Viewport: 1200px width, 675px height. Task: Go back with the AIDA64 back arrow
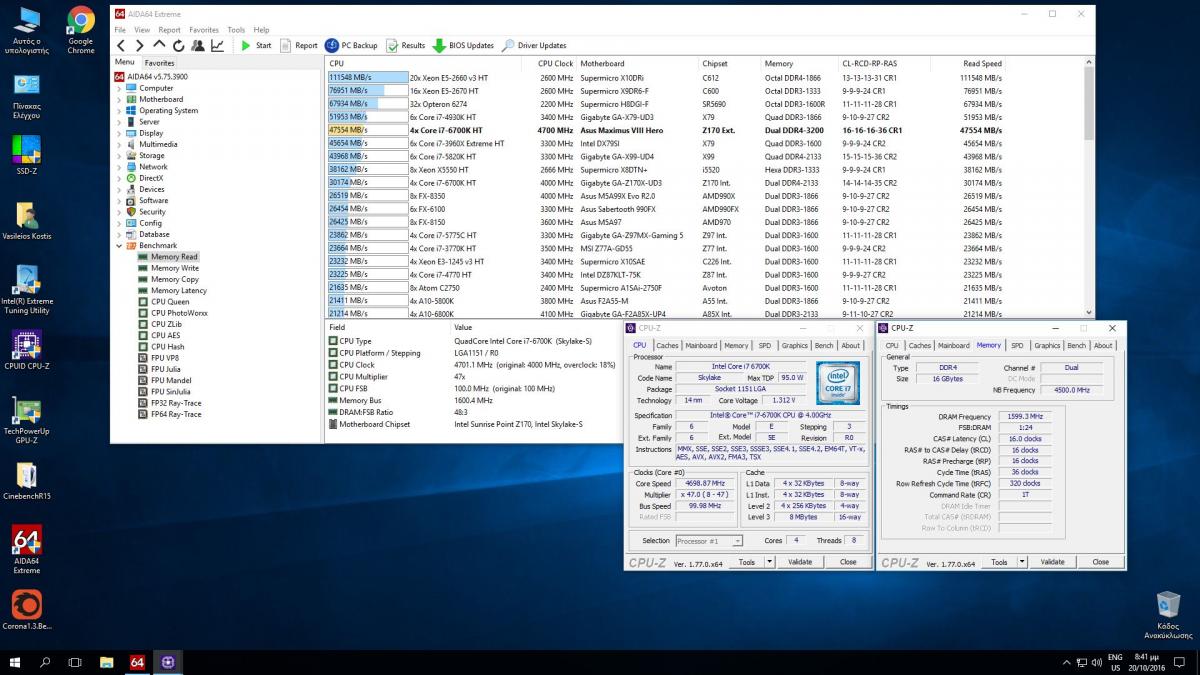121,45
